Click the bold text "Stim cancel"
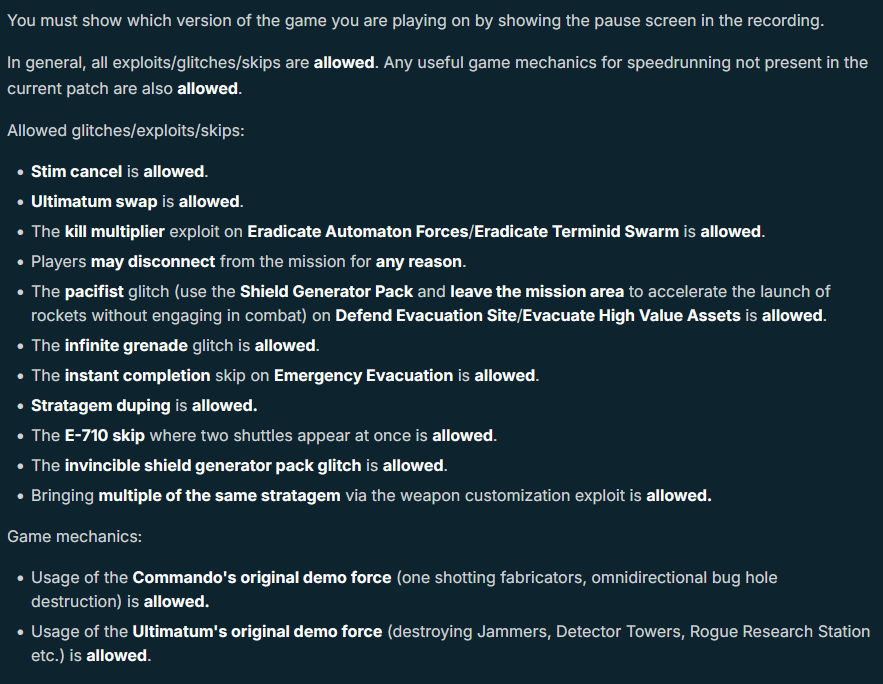Screen dimensions: 883x684 [x=76, y=171]
